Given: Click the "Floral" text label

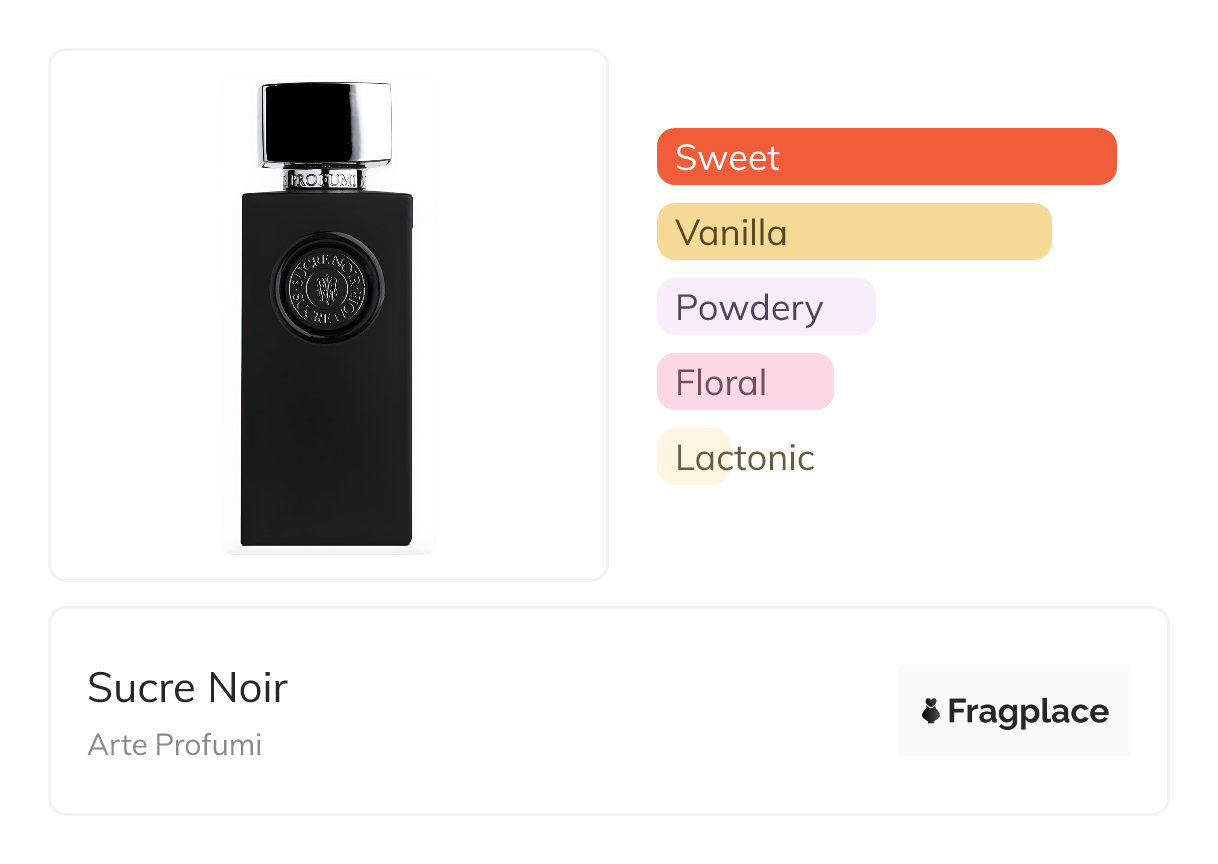Looking at the screenshot, I should (721, 383).
